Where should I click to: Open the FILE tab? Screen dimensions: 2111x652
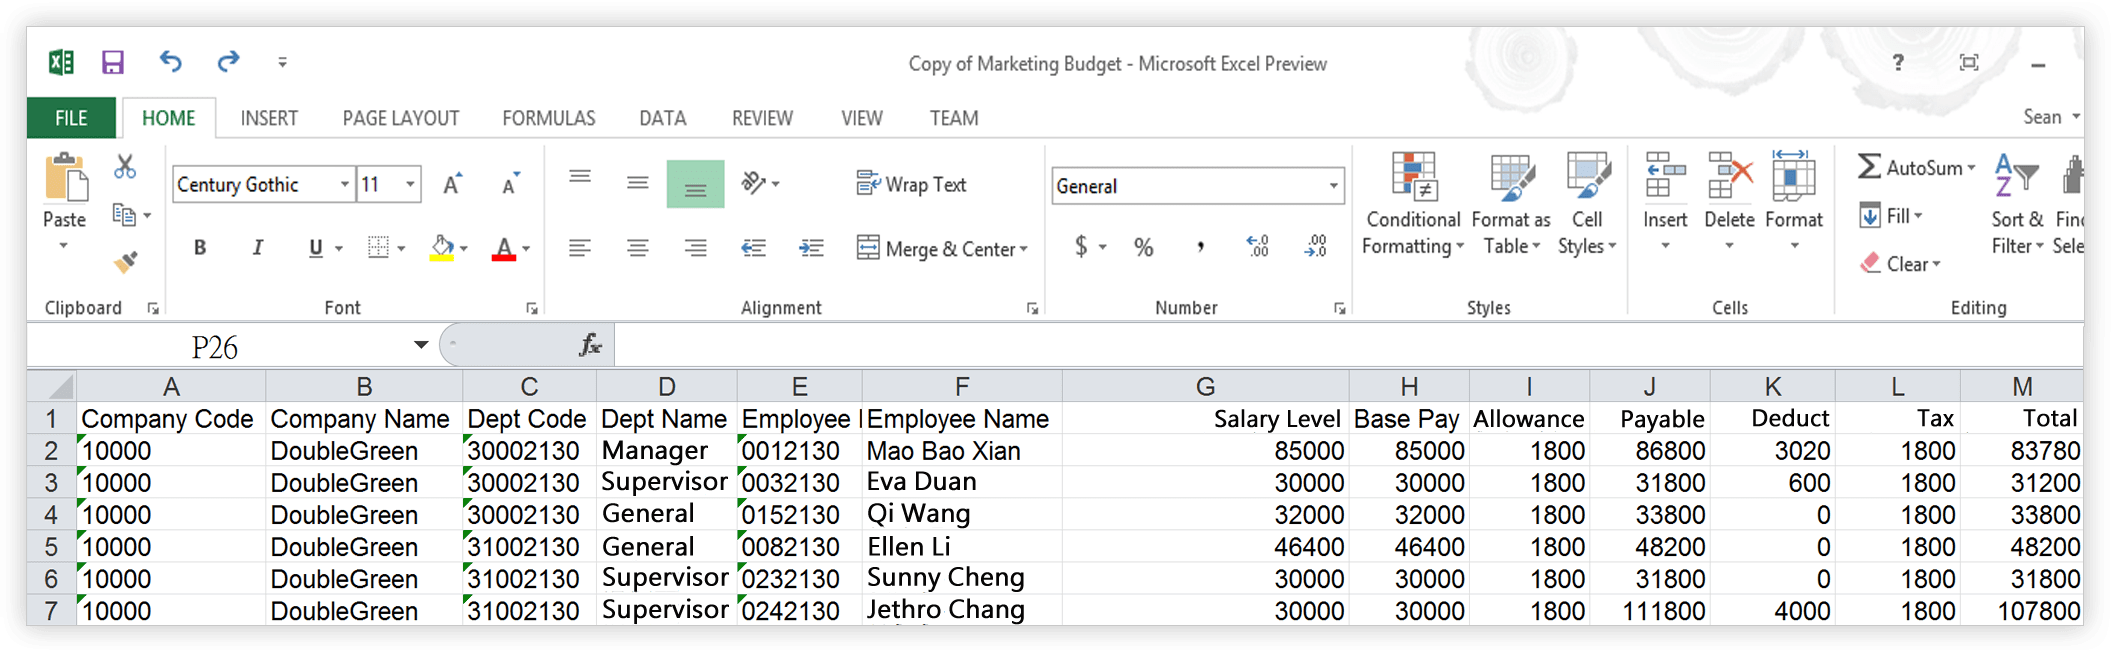(x=71, y=118)
